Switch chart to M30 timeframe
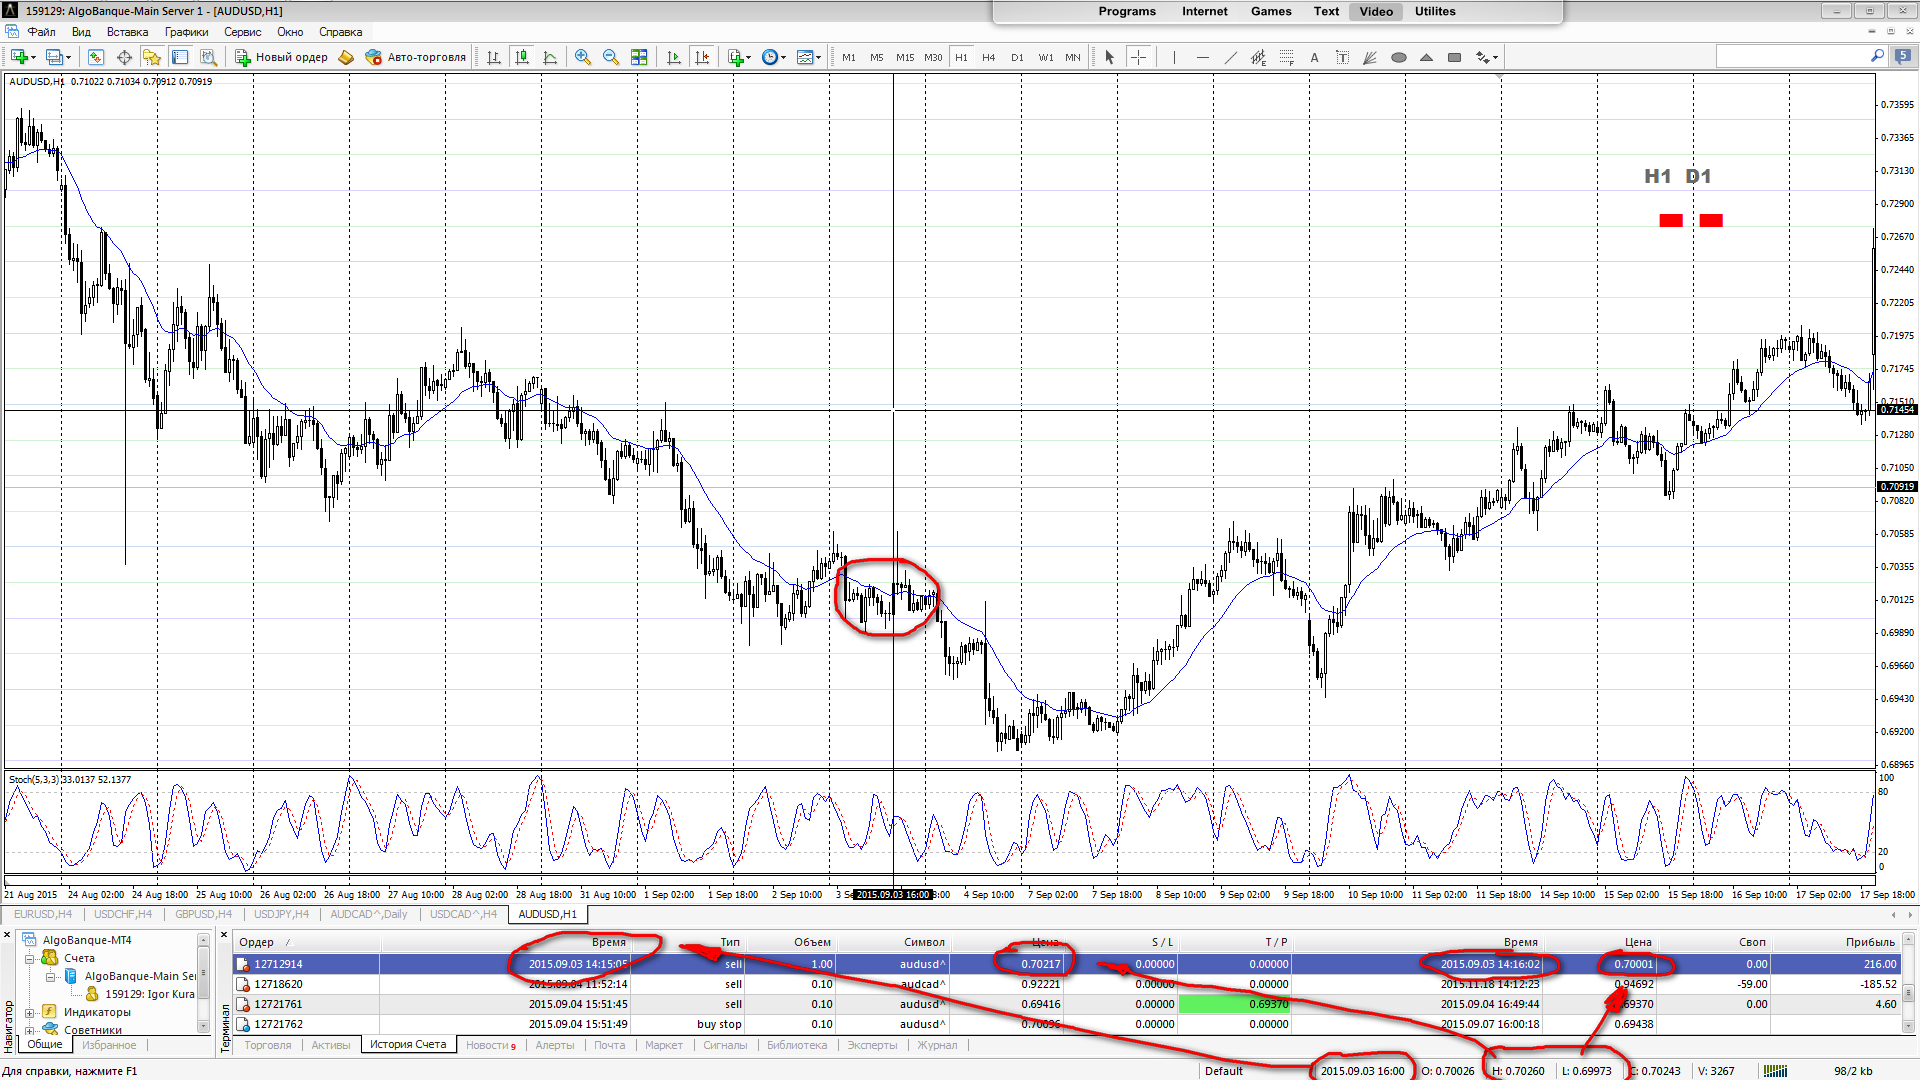 point(933,57)
